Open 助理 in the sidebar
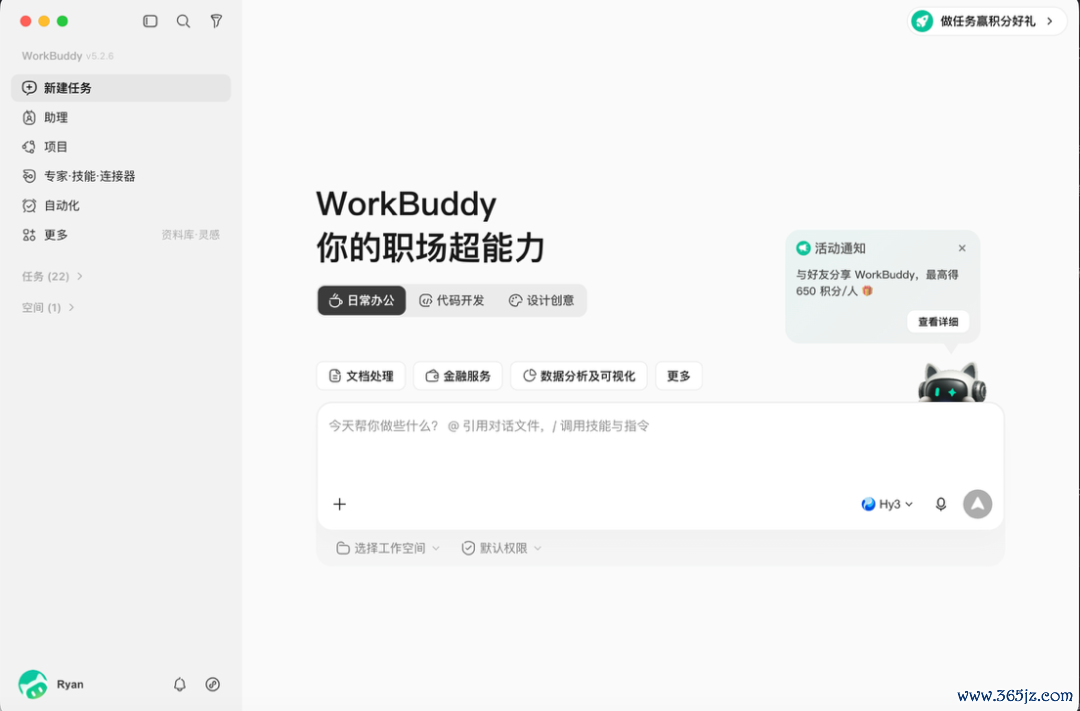Image resolution: width=1080 pixels, height=711 pixels. [x=121, y=118]
